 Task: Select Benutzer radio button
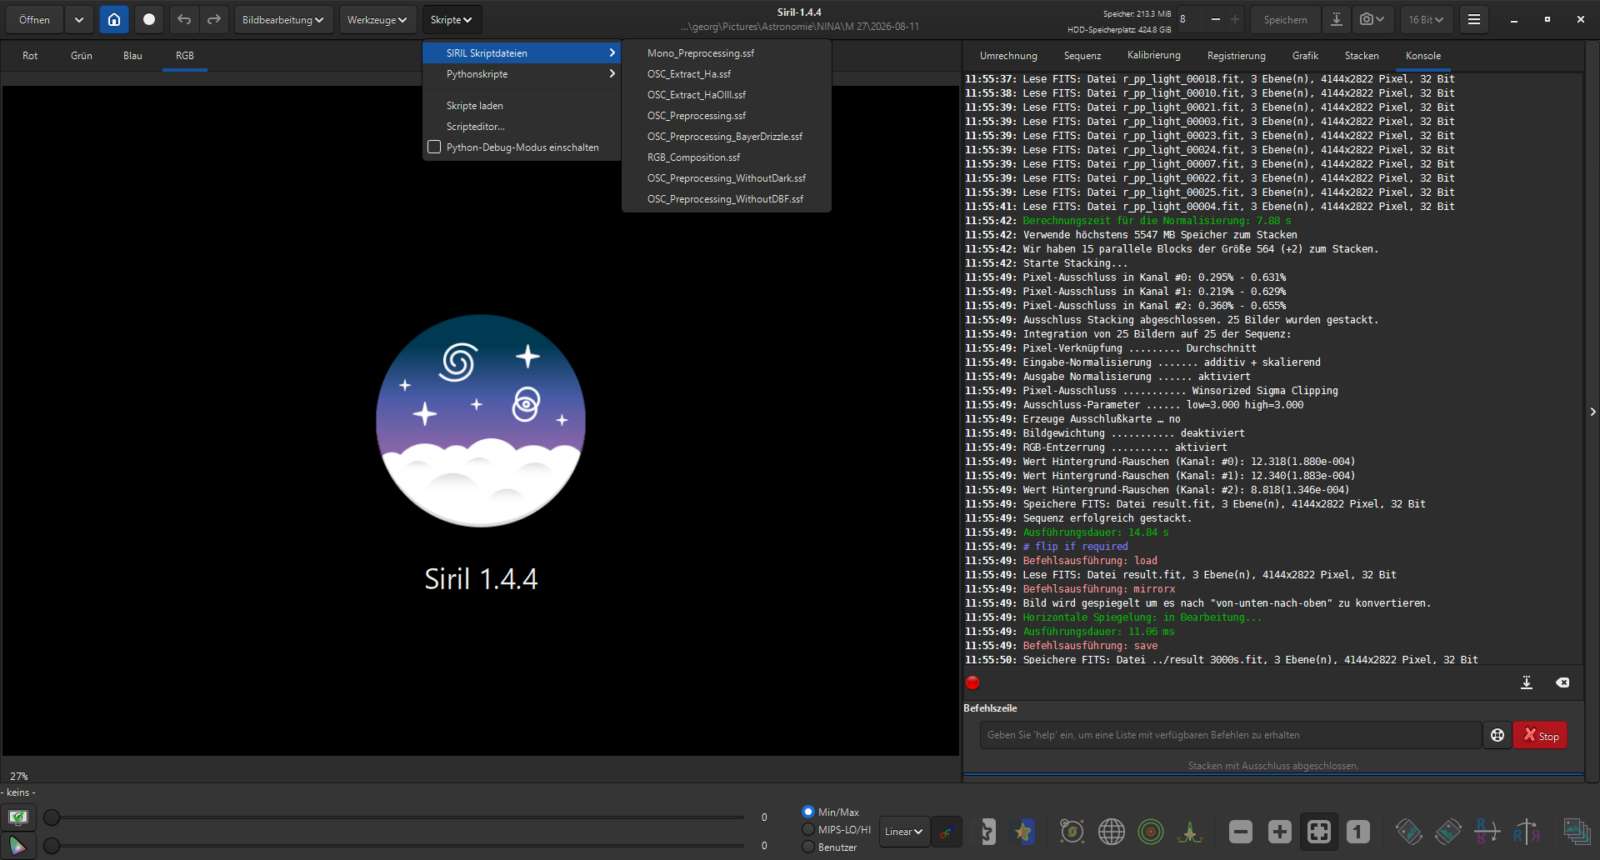coord(808,847)
